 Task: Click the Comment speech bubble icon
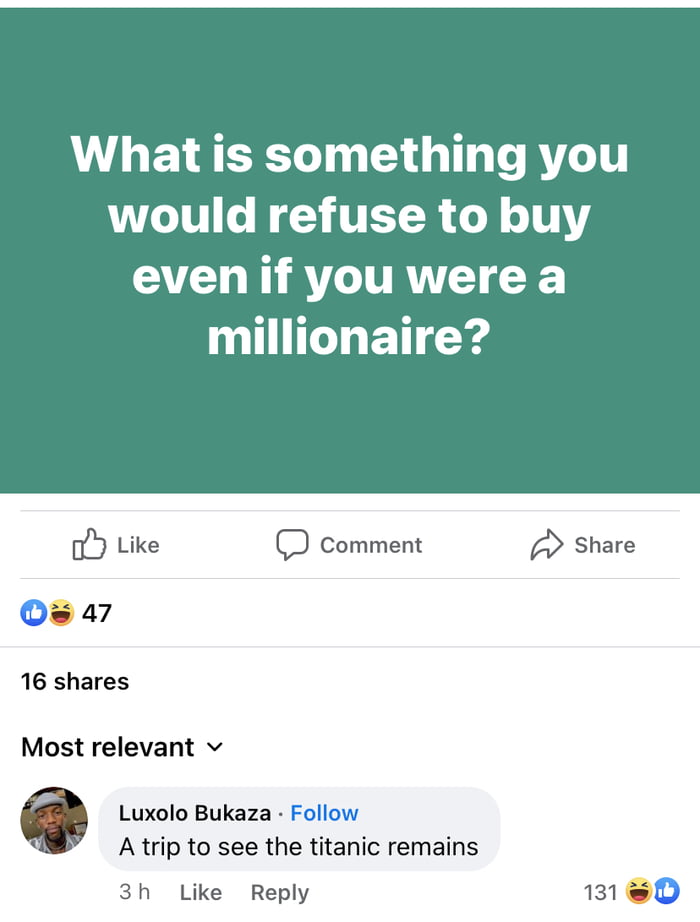[x=291, y=545]
